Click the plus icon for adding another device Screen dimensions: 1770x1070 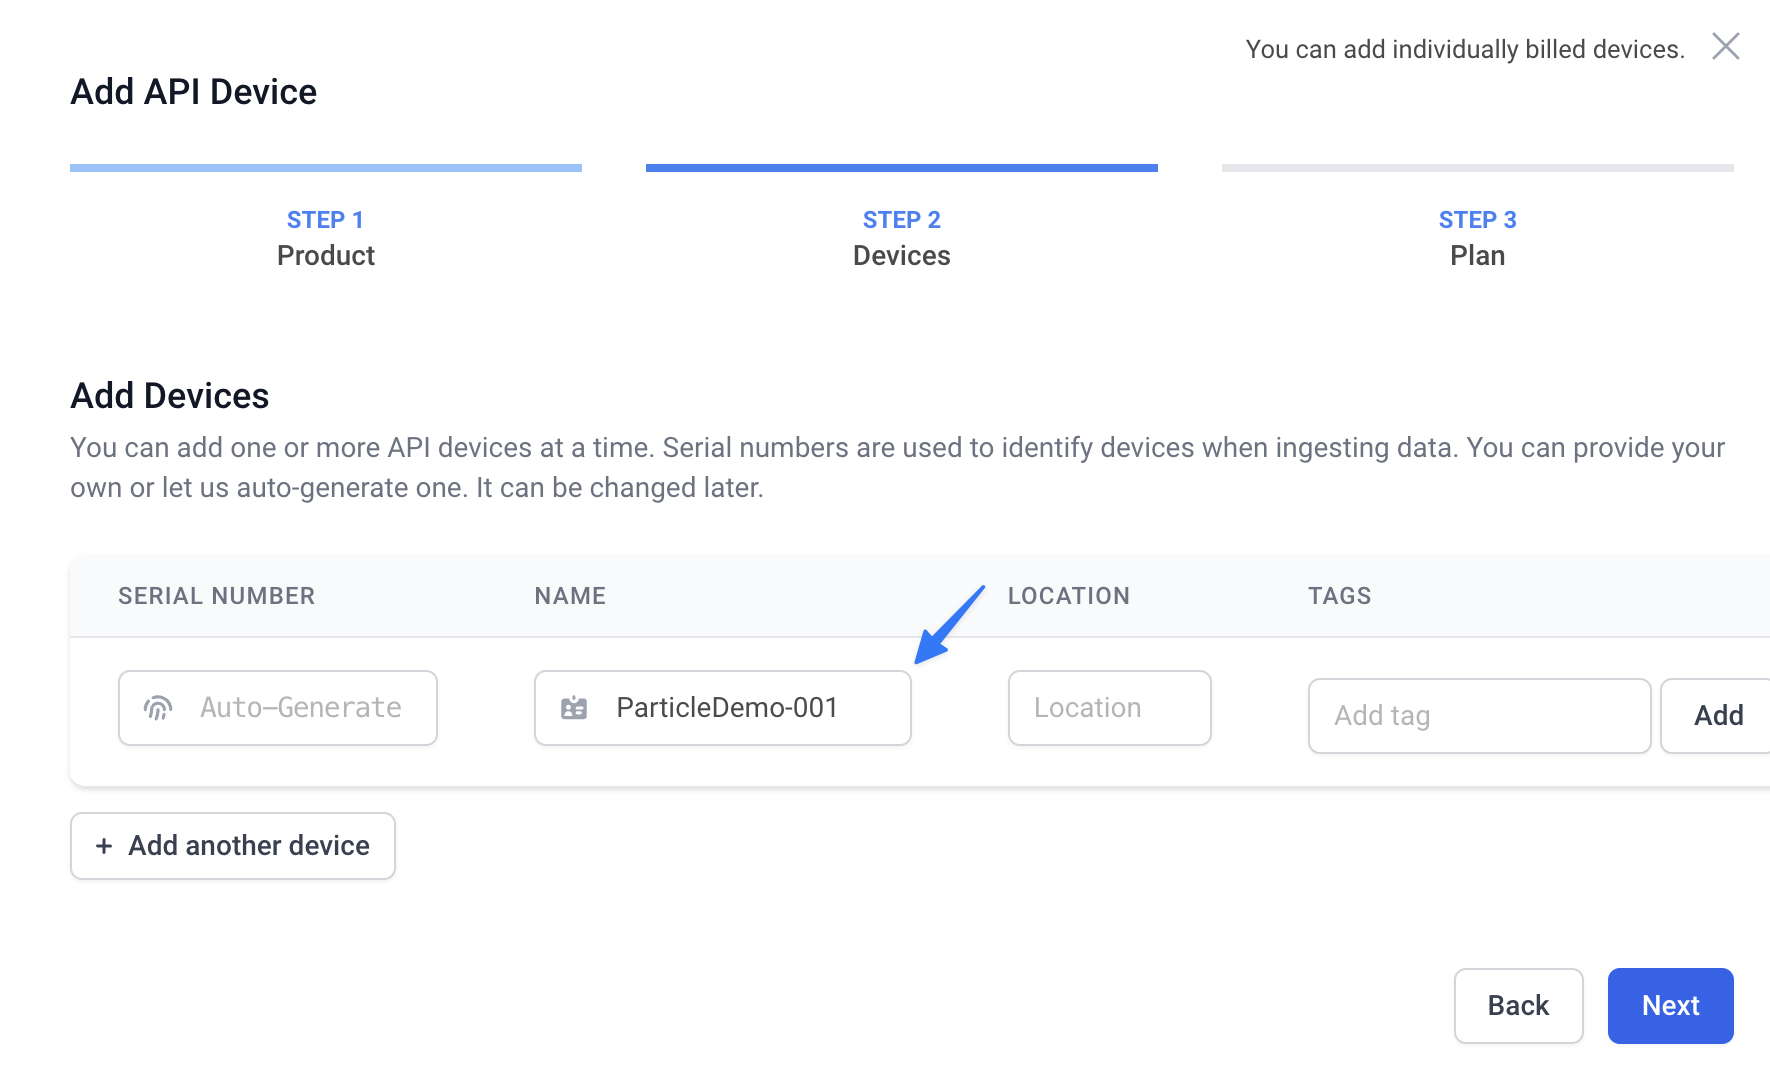coord(104,846)
